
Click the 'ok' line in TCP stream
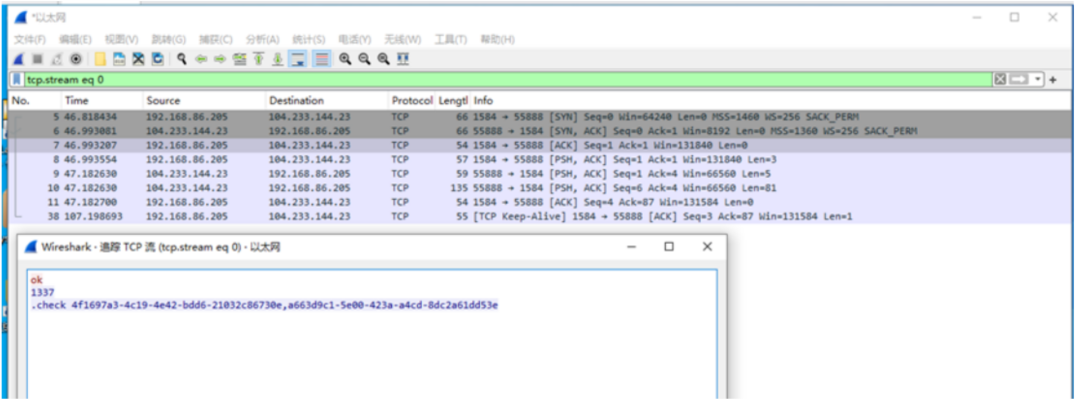(37, 280)
